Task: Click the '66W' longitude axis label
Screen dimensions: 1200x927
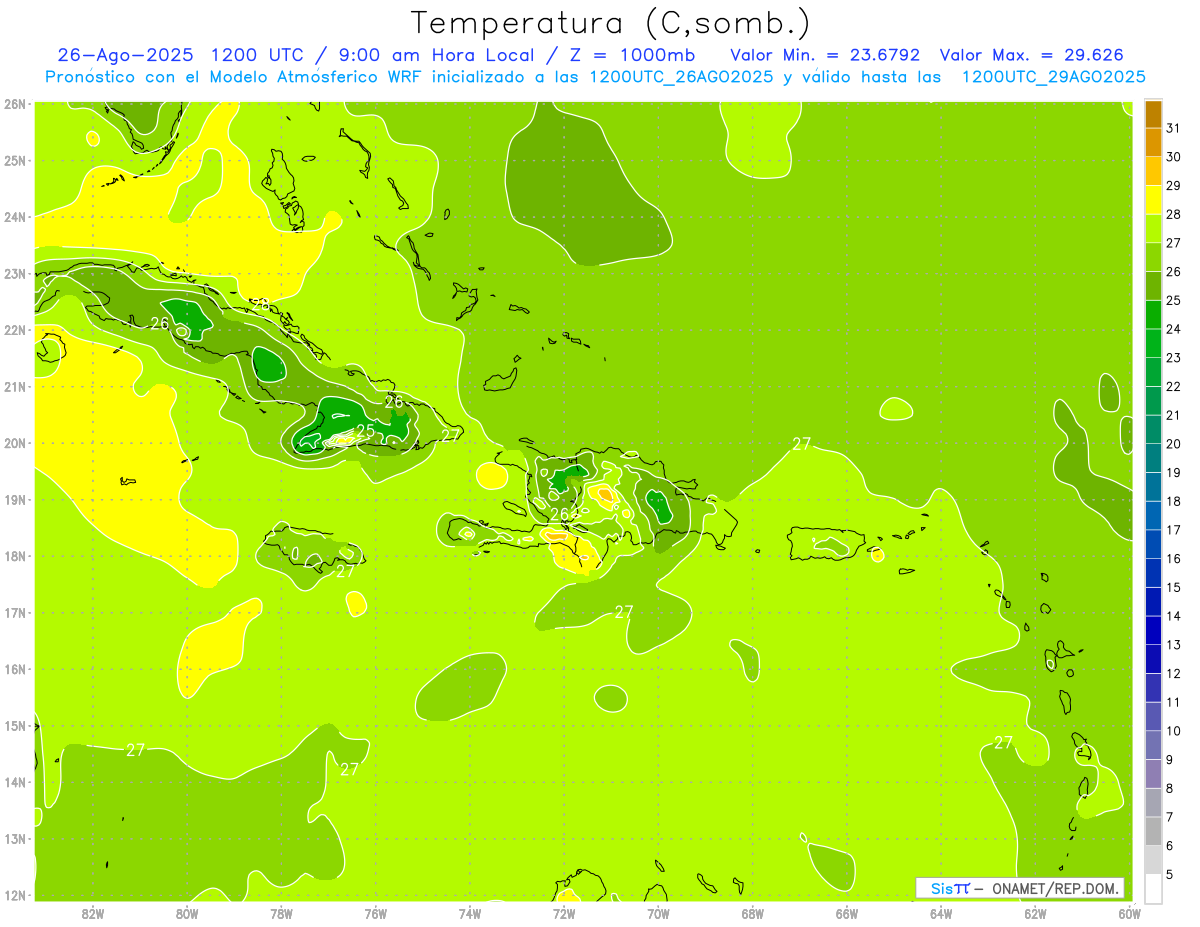Action: 847,913
